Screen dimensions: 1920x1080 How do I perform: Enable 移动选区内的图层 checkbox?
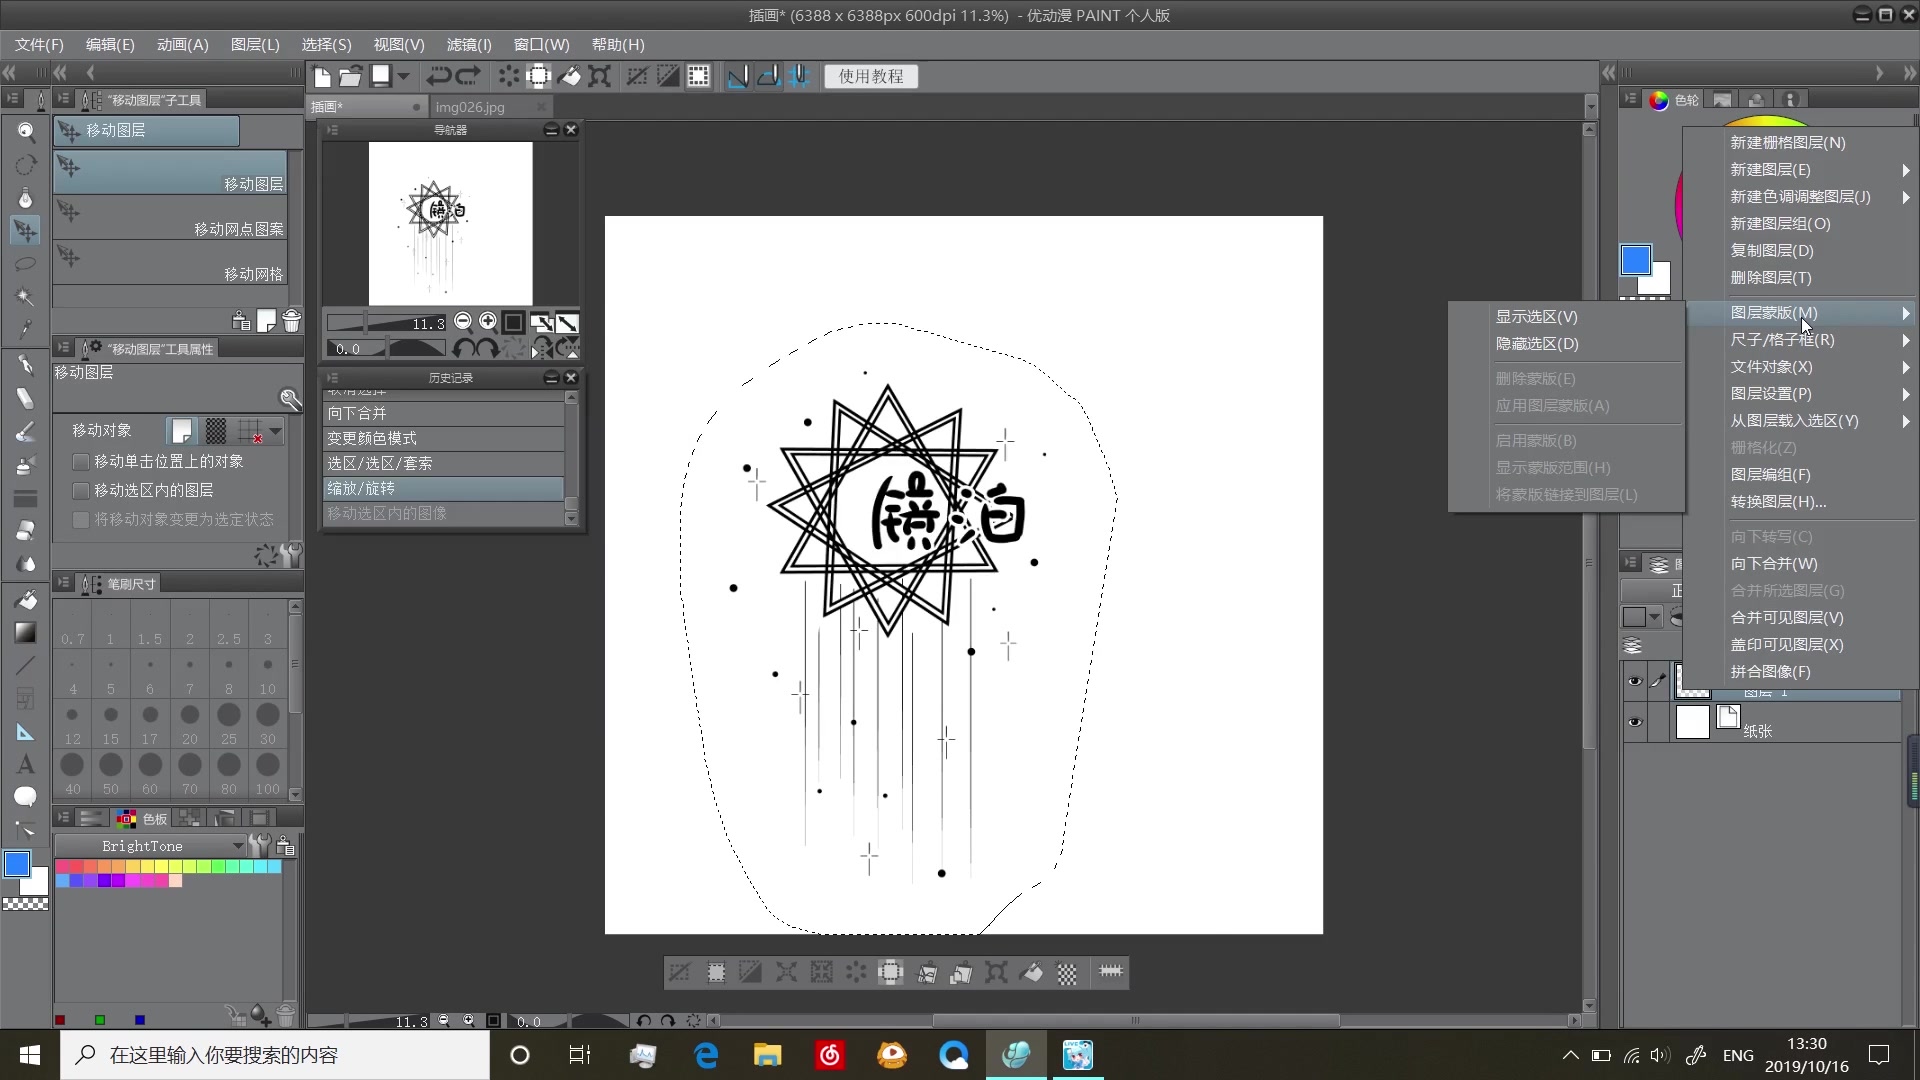[82, 491]
